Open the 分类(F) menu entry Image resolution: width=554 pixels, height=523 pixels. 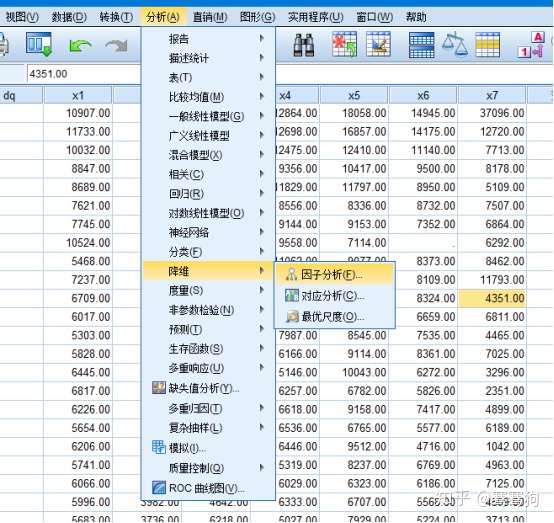pos(208,252)
